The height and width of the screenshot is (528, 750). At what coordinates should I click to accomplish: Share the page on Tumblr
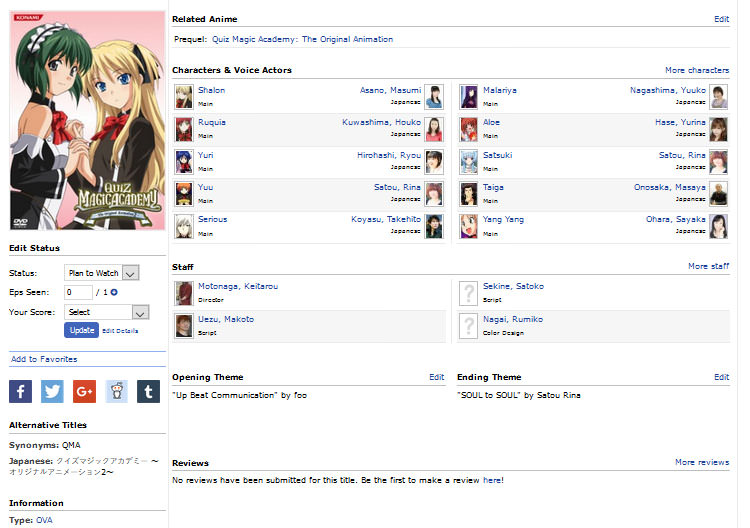148,391
